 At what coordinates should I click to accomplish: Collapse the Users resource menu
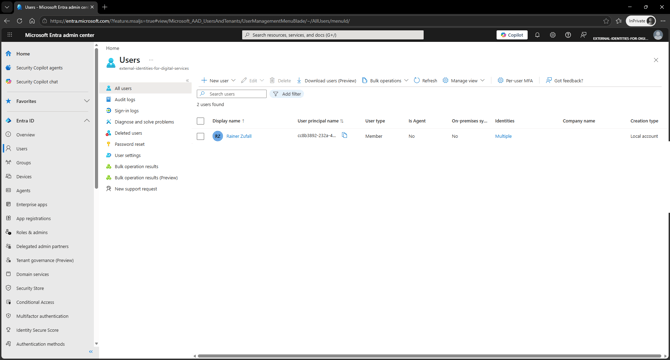(187, 80)
